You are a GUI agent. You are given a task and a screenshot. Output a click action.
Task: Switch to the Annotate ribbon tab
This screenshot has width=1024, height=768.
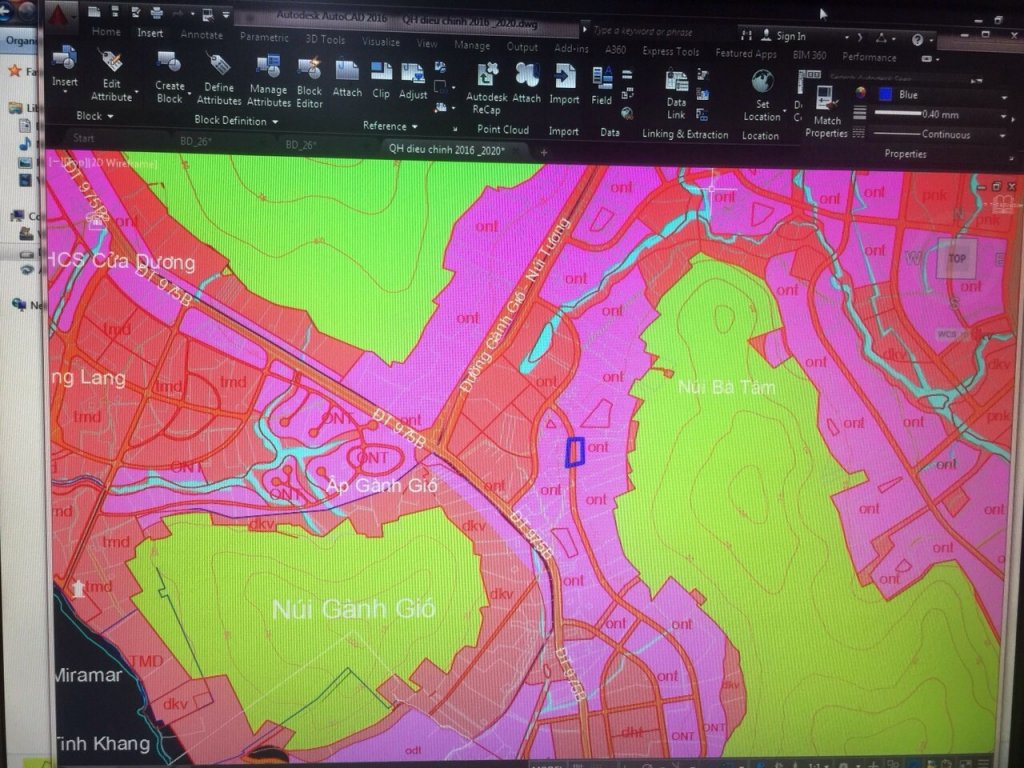tap(201, 35)
